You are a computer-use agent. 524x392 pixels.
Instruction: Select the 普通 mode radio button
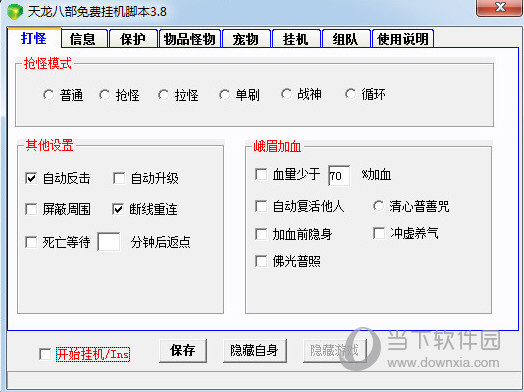pos(48,95)
